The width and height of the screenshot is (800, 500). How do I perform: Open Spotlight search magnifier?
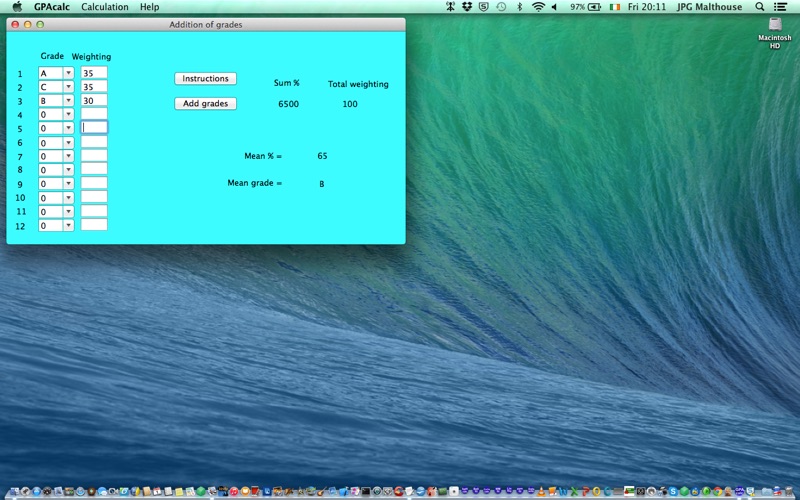(760, 7)
